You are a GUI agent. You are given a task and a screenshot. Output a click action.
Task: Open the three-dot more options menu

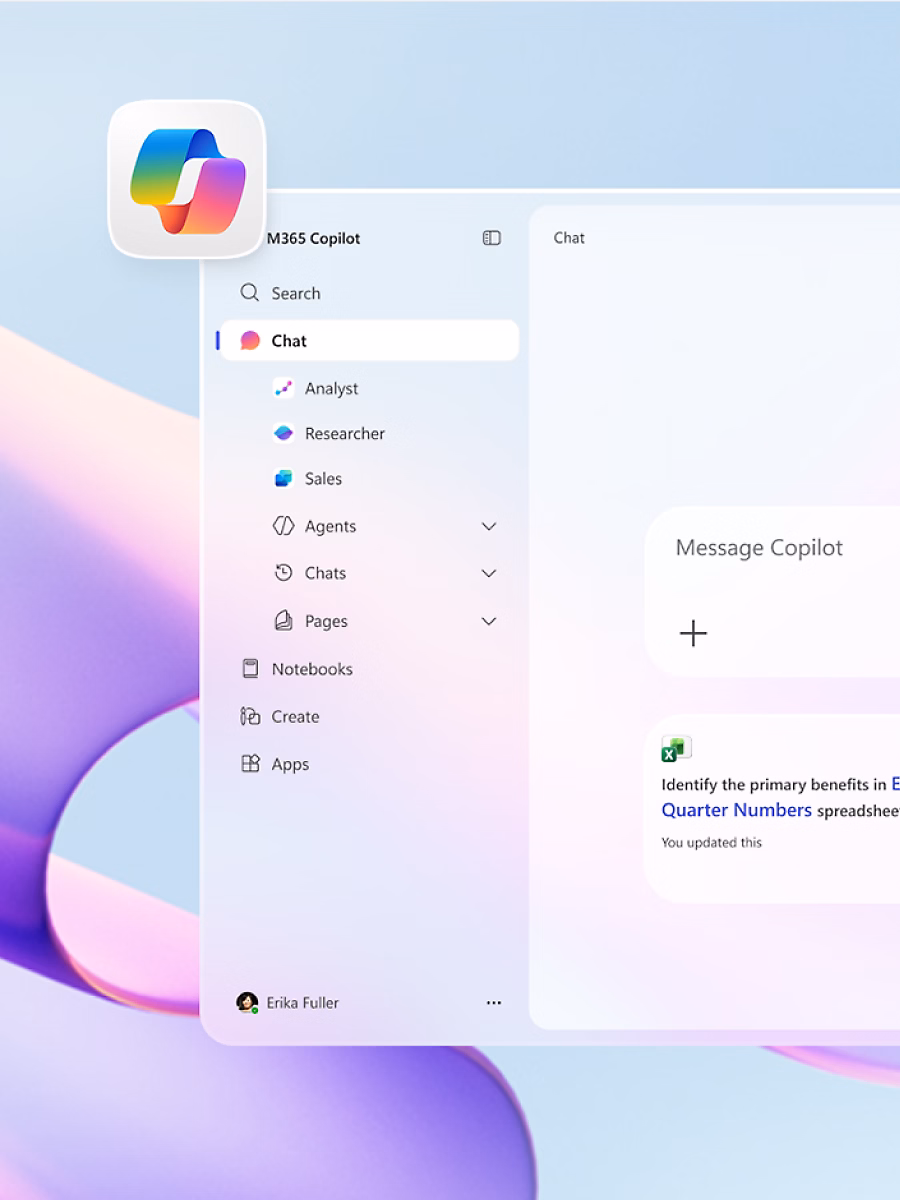pos(494,1003)
